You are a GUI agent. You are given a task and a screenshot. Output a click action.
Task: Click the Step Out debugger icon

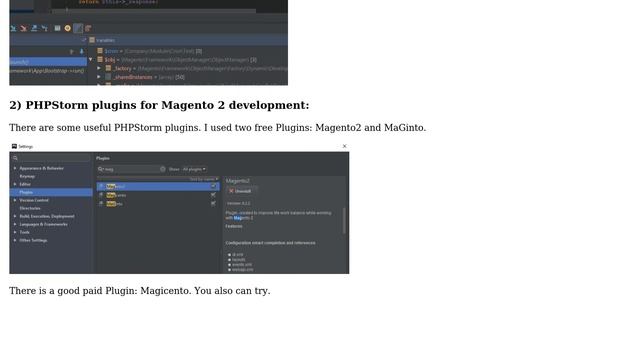[x=34, y=28]
